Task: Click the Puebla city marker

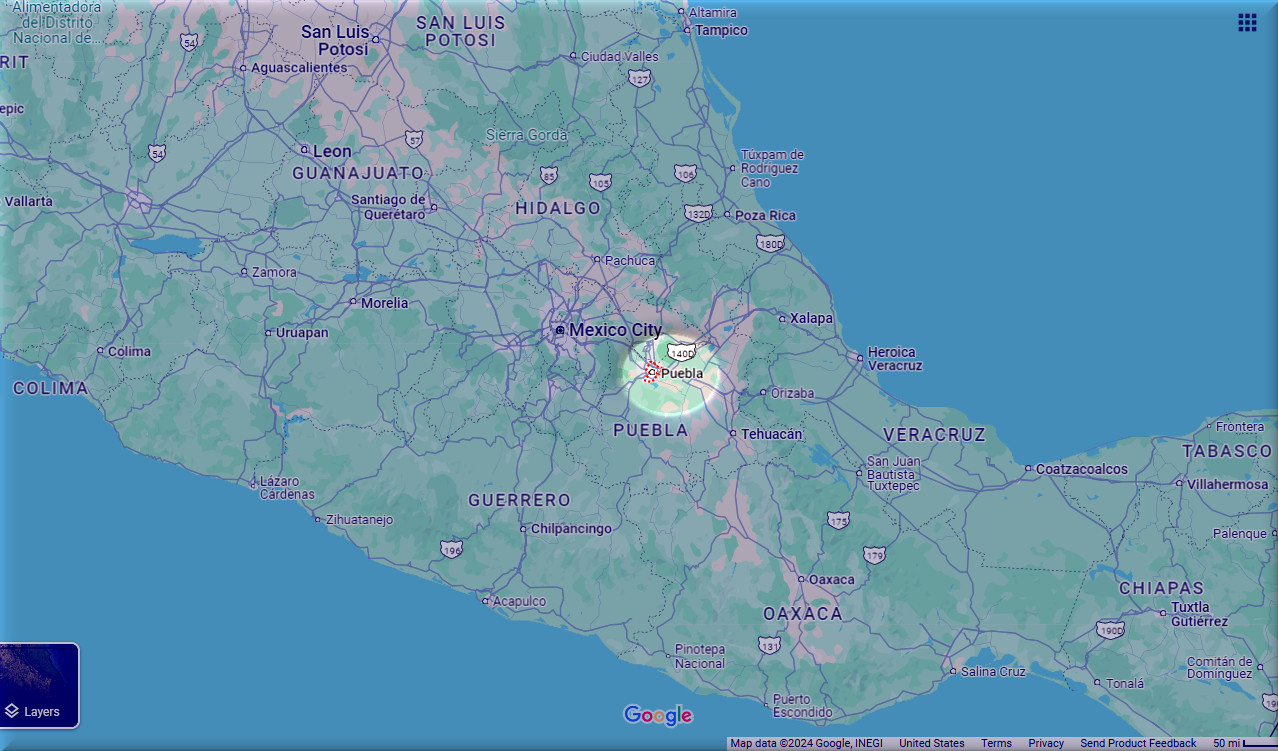Action: tap(651, 372)
